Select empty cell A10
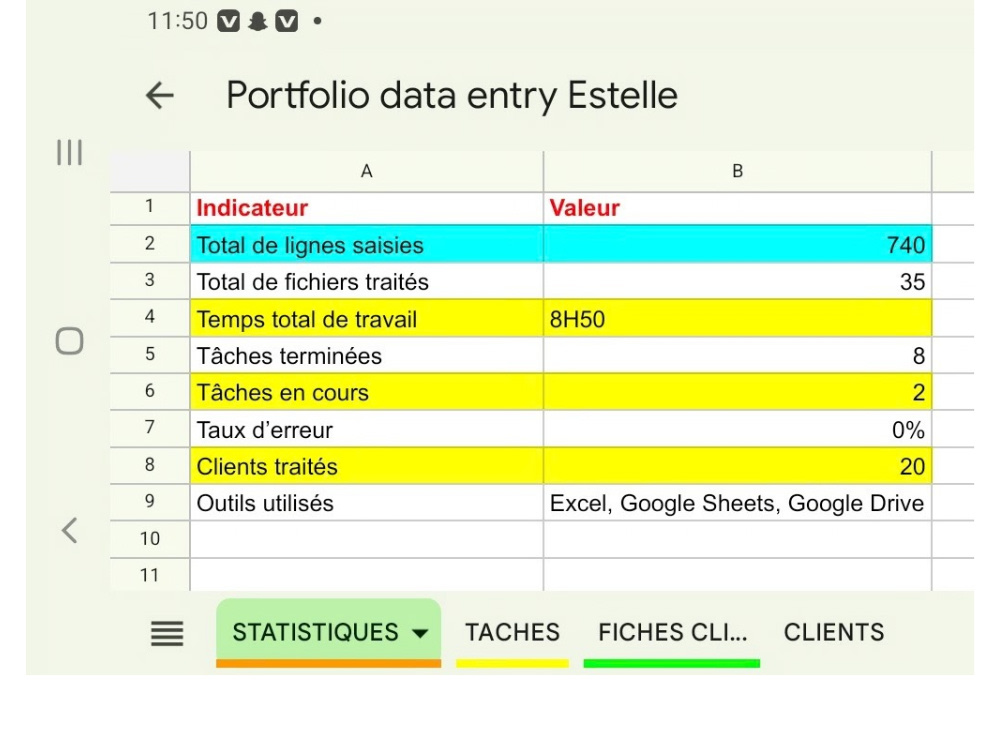Viewport: 1000px width, 750px height. [367, 539]
